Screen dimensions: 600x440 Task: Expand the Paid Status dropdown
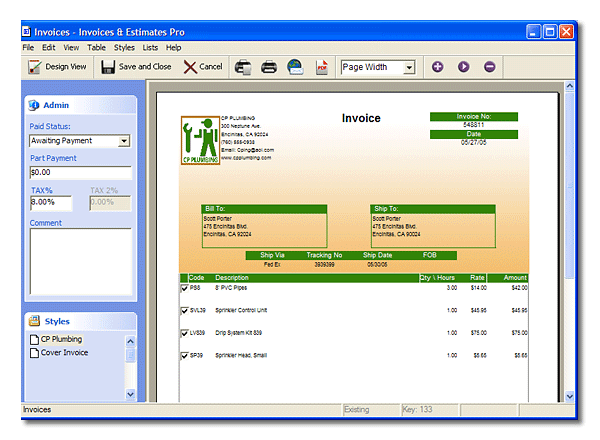tap(124, 141)
